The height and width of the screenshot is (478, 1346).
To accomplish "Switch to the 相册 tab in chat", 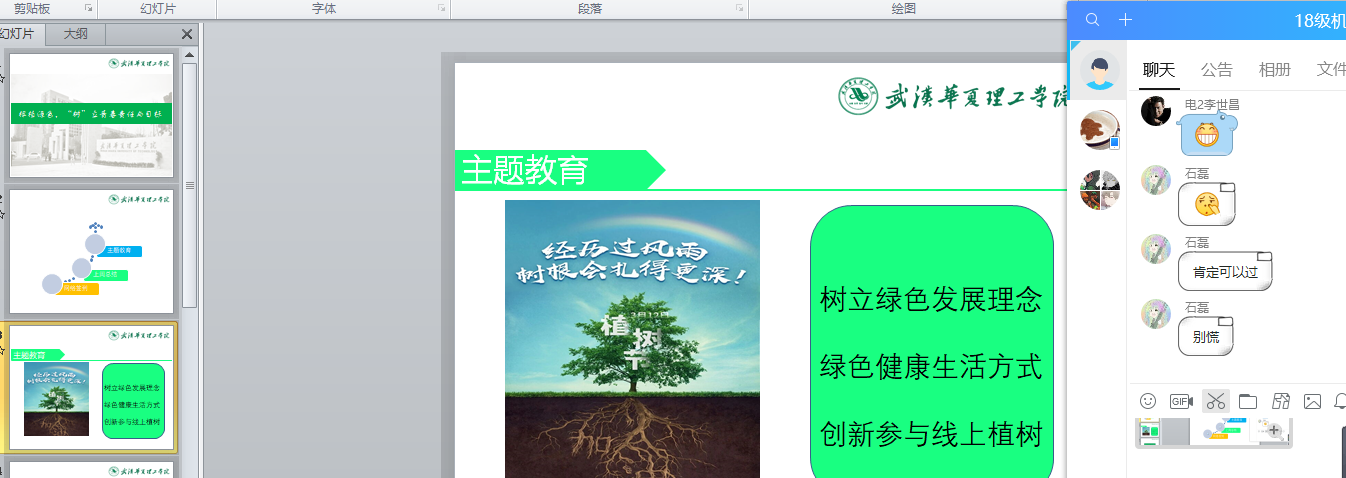I will tap(1274, 70).
